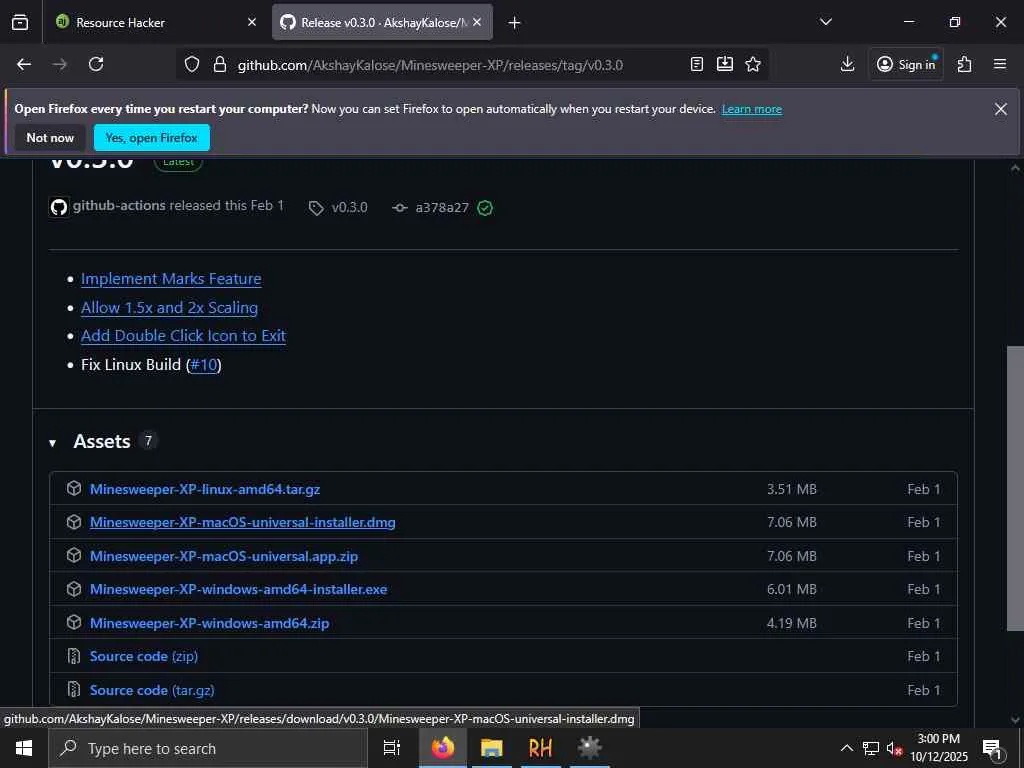Click the Firefox View icon
Viewport: 1024px width, 768px height.
pyautogui.click(x=20, y=22)
